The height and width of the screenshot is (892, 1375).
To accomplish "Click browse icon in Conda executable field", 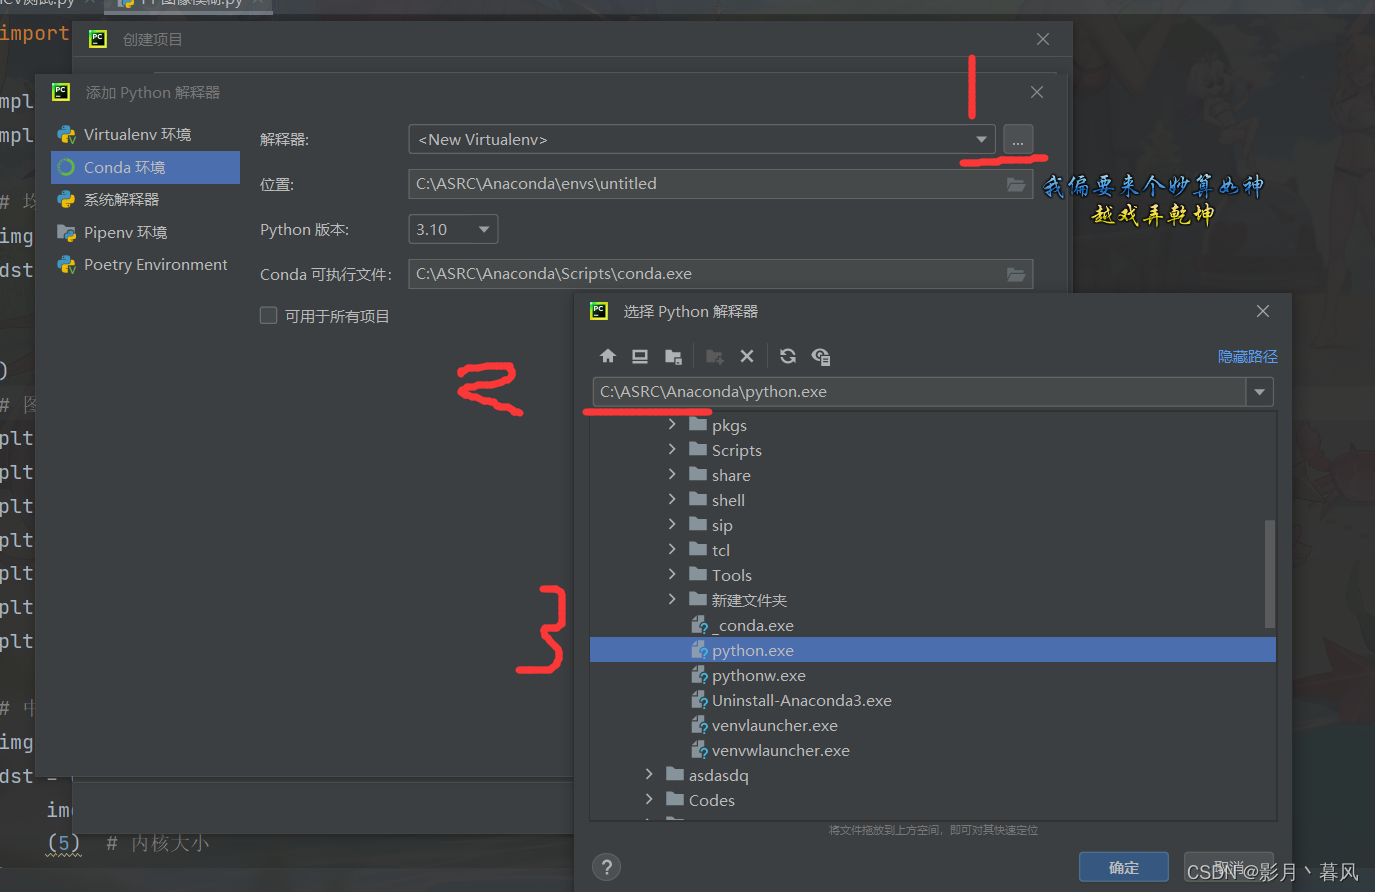I will [x=1016, y=274].
